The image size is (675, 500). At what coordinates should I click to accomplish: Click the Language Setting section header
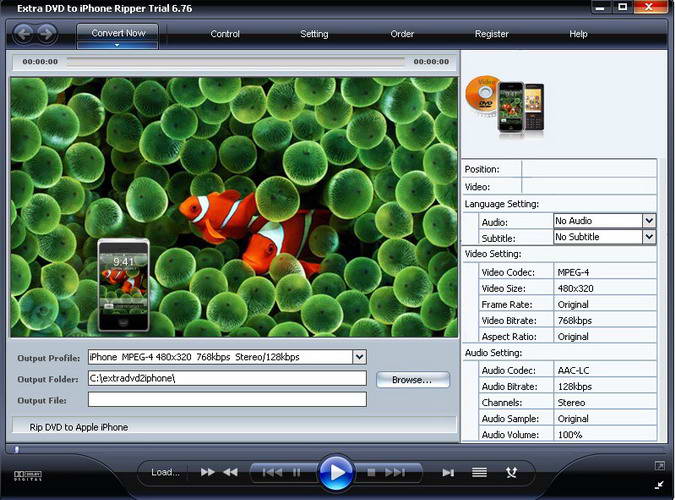coord(502,204)
